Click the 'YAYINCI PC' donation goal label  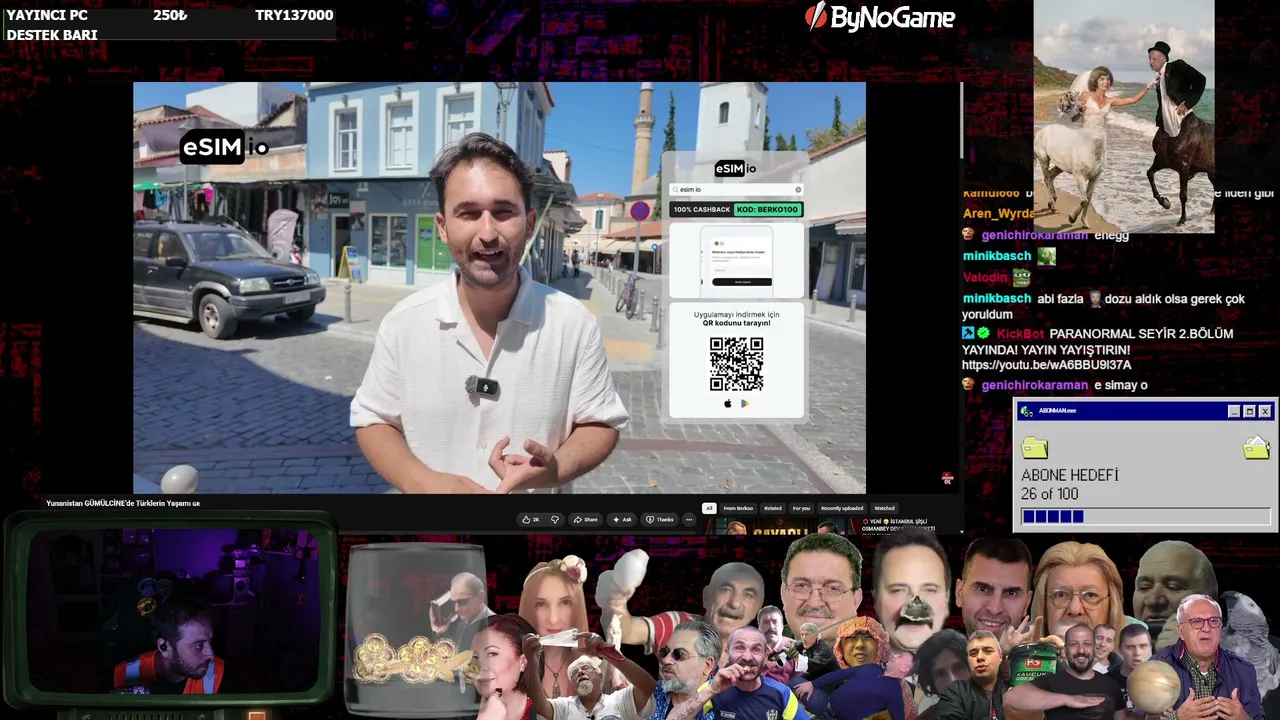coord(47,15)
